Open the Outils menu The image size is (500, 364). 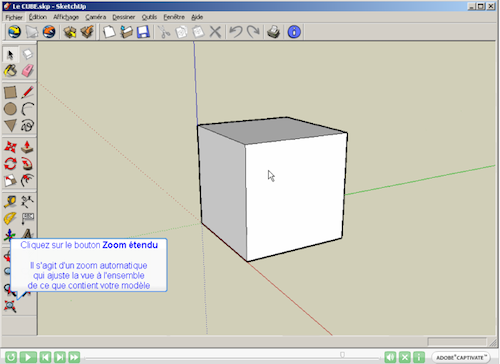pyautogui.click(x=149, y=17)
